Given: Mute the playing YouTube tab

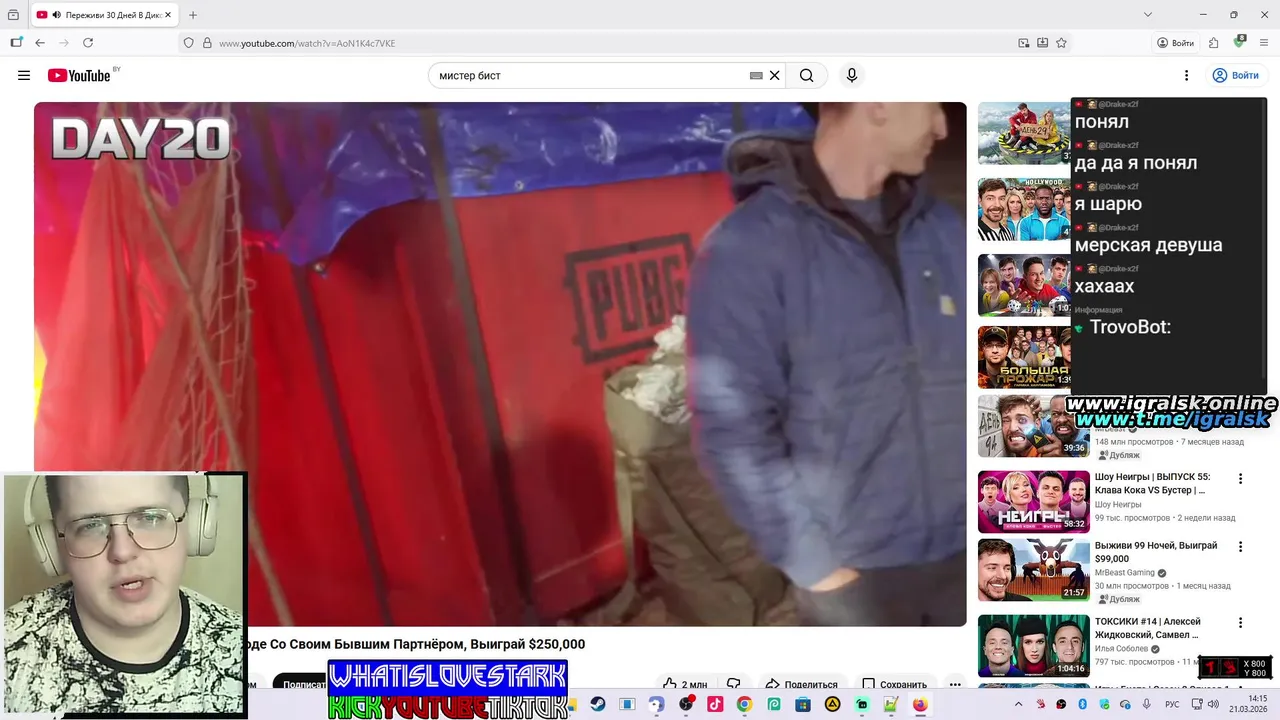Looking at the screenshot, I should 56,15.
